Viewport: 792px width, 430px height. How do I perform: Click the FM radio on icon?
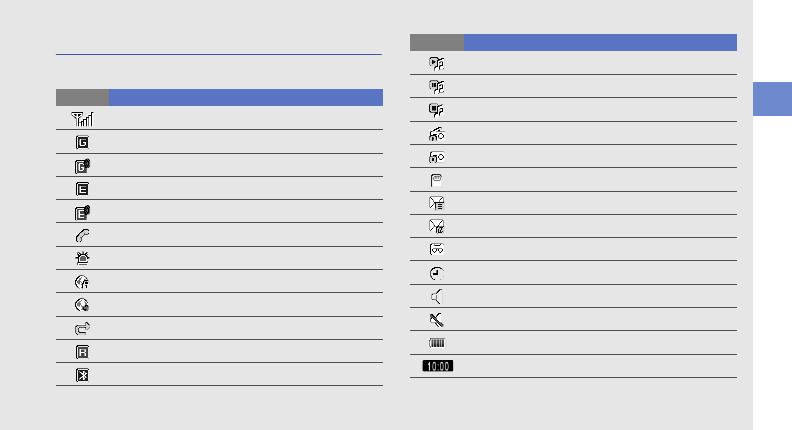437,133
